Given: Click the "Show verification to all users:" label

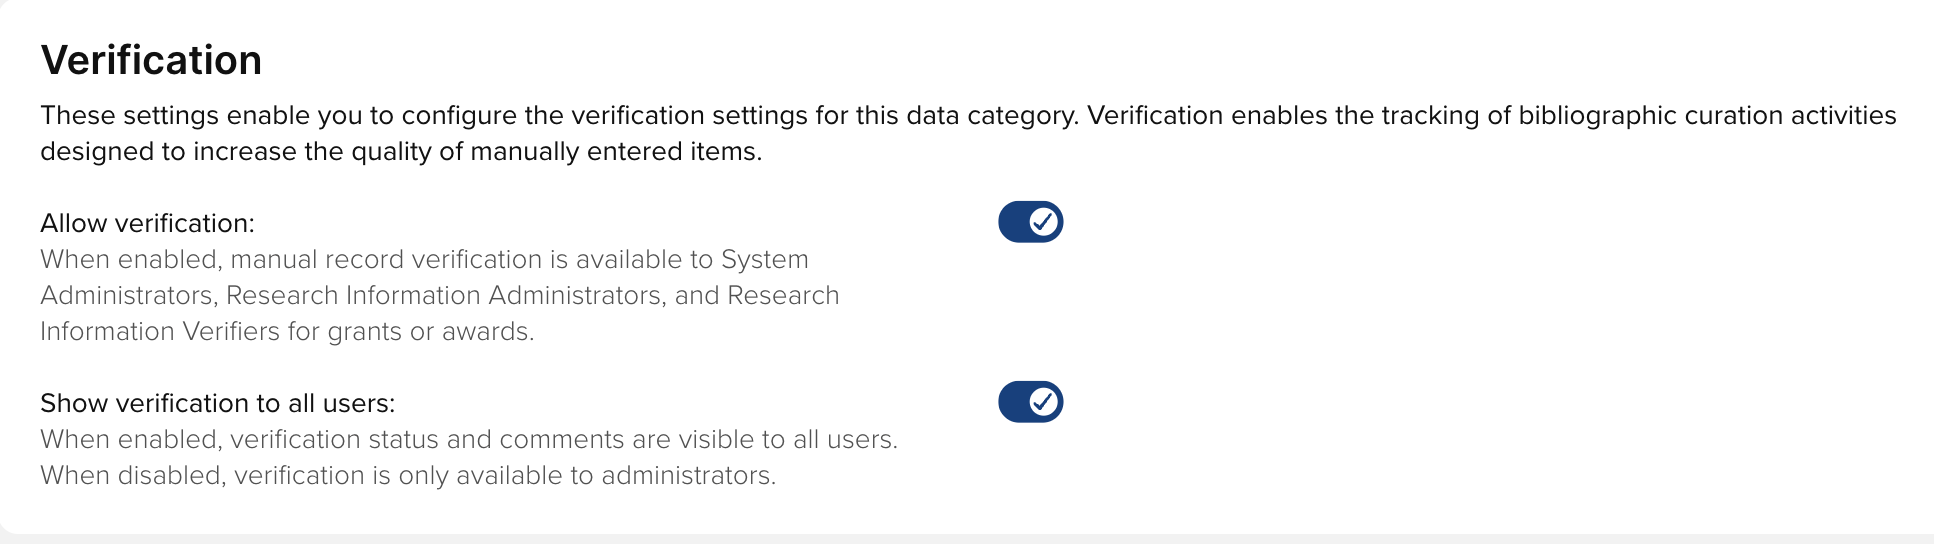Looking at the screenshot, I should [217, 403].
